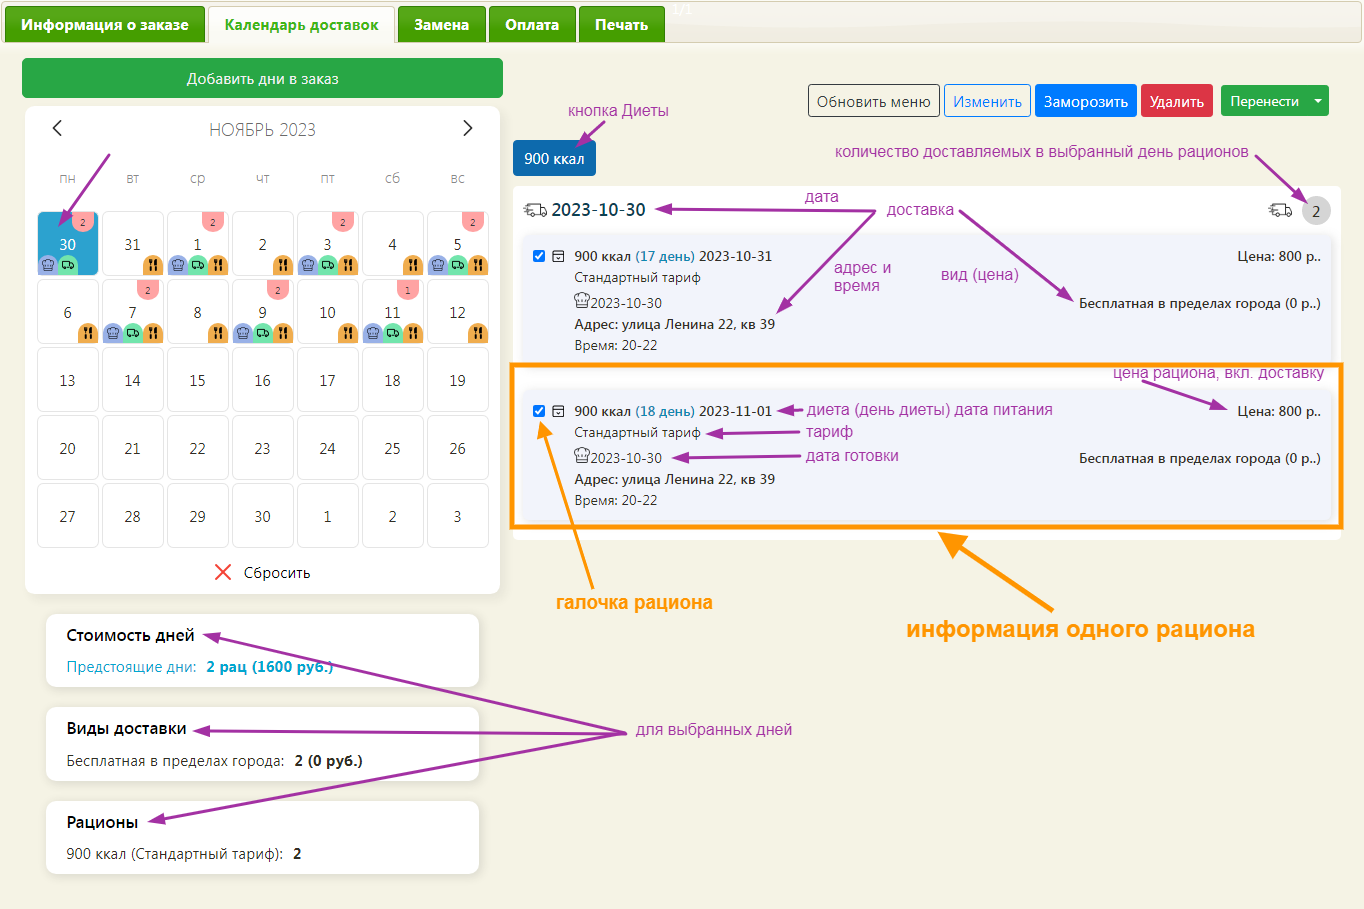Click the chef hat icon on day 30
The height and width of the screenshot is (909, 1364).
[48, 265]
